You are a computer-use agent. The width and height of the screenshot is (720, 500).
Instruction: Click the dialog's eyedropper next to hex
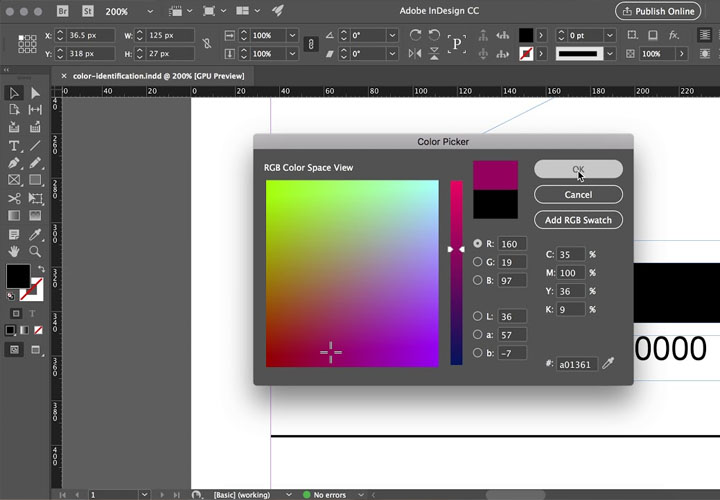pos(608,363)
